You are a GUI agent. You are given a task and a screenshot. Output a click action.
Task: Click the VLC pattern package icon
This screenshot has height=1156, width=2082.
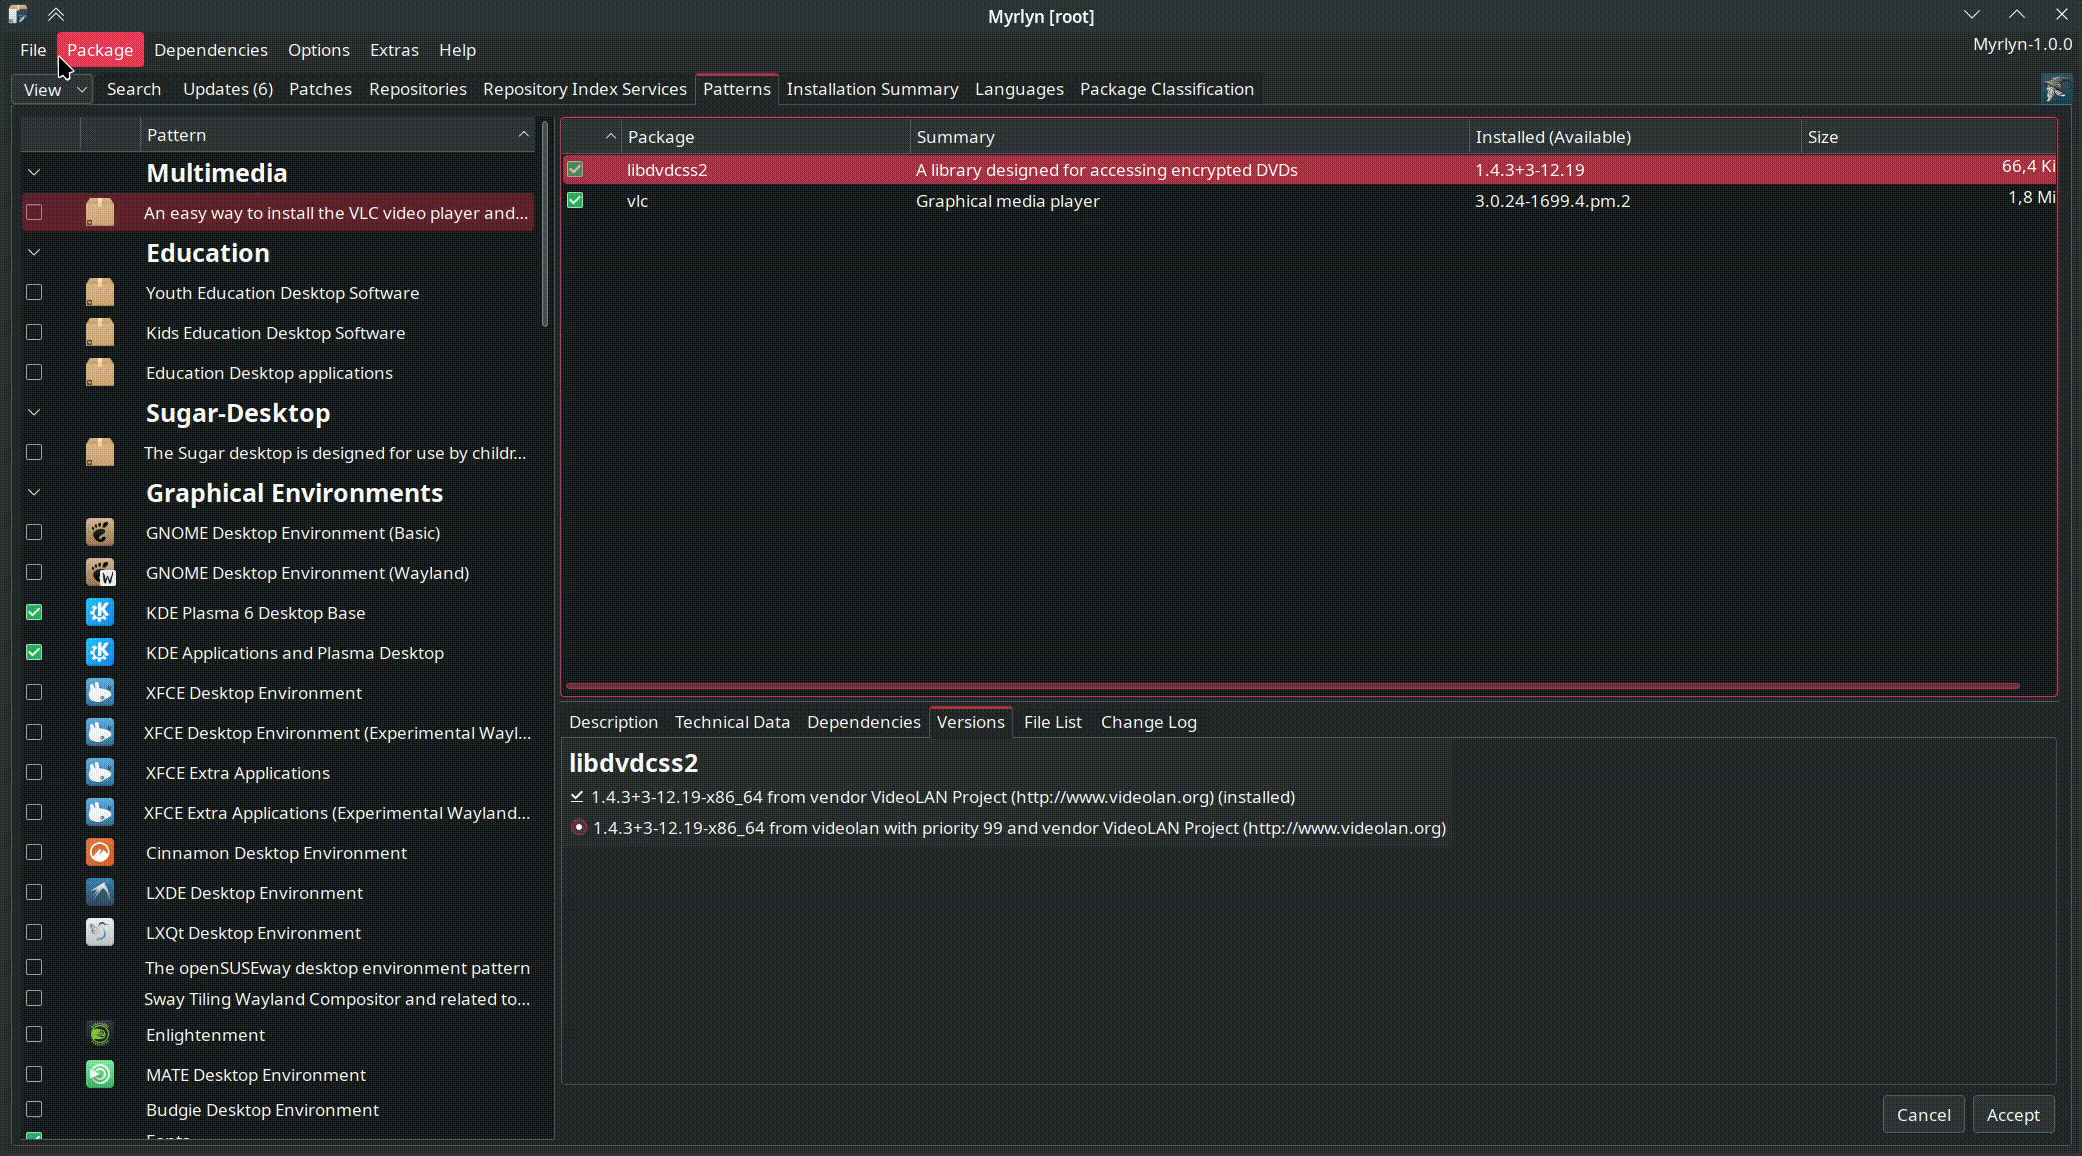pyautogui.click(x=100, y=212)
